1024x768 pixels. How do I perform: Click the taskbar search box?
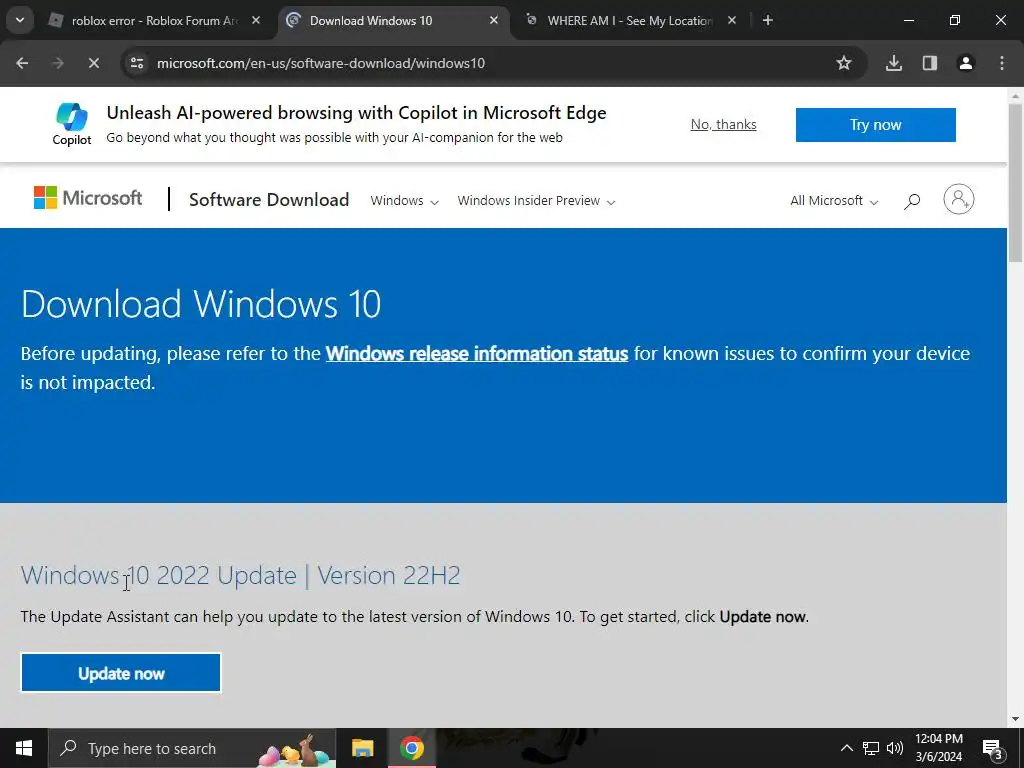pos(191,748)
